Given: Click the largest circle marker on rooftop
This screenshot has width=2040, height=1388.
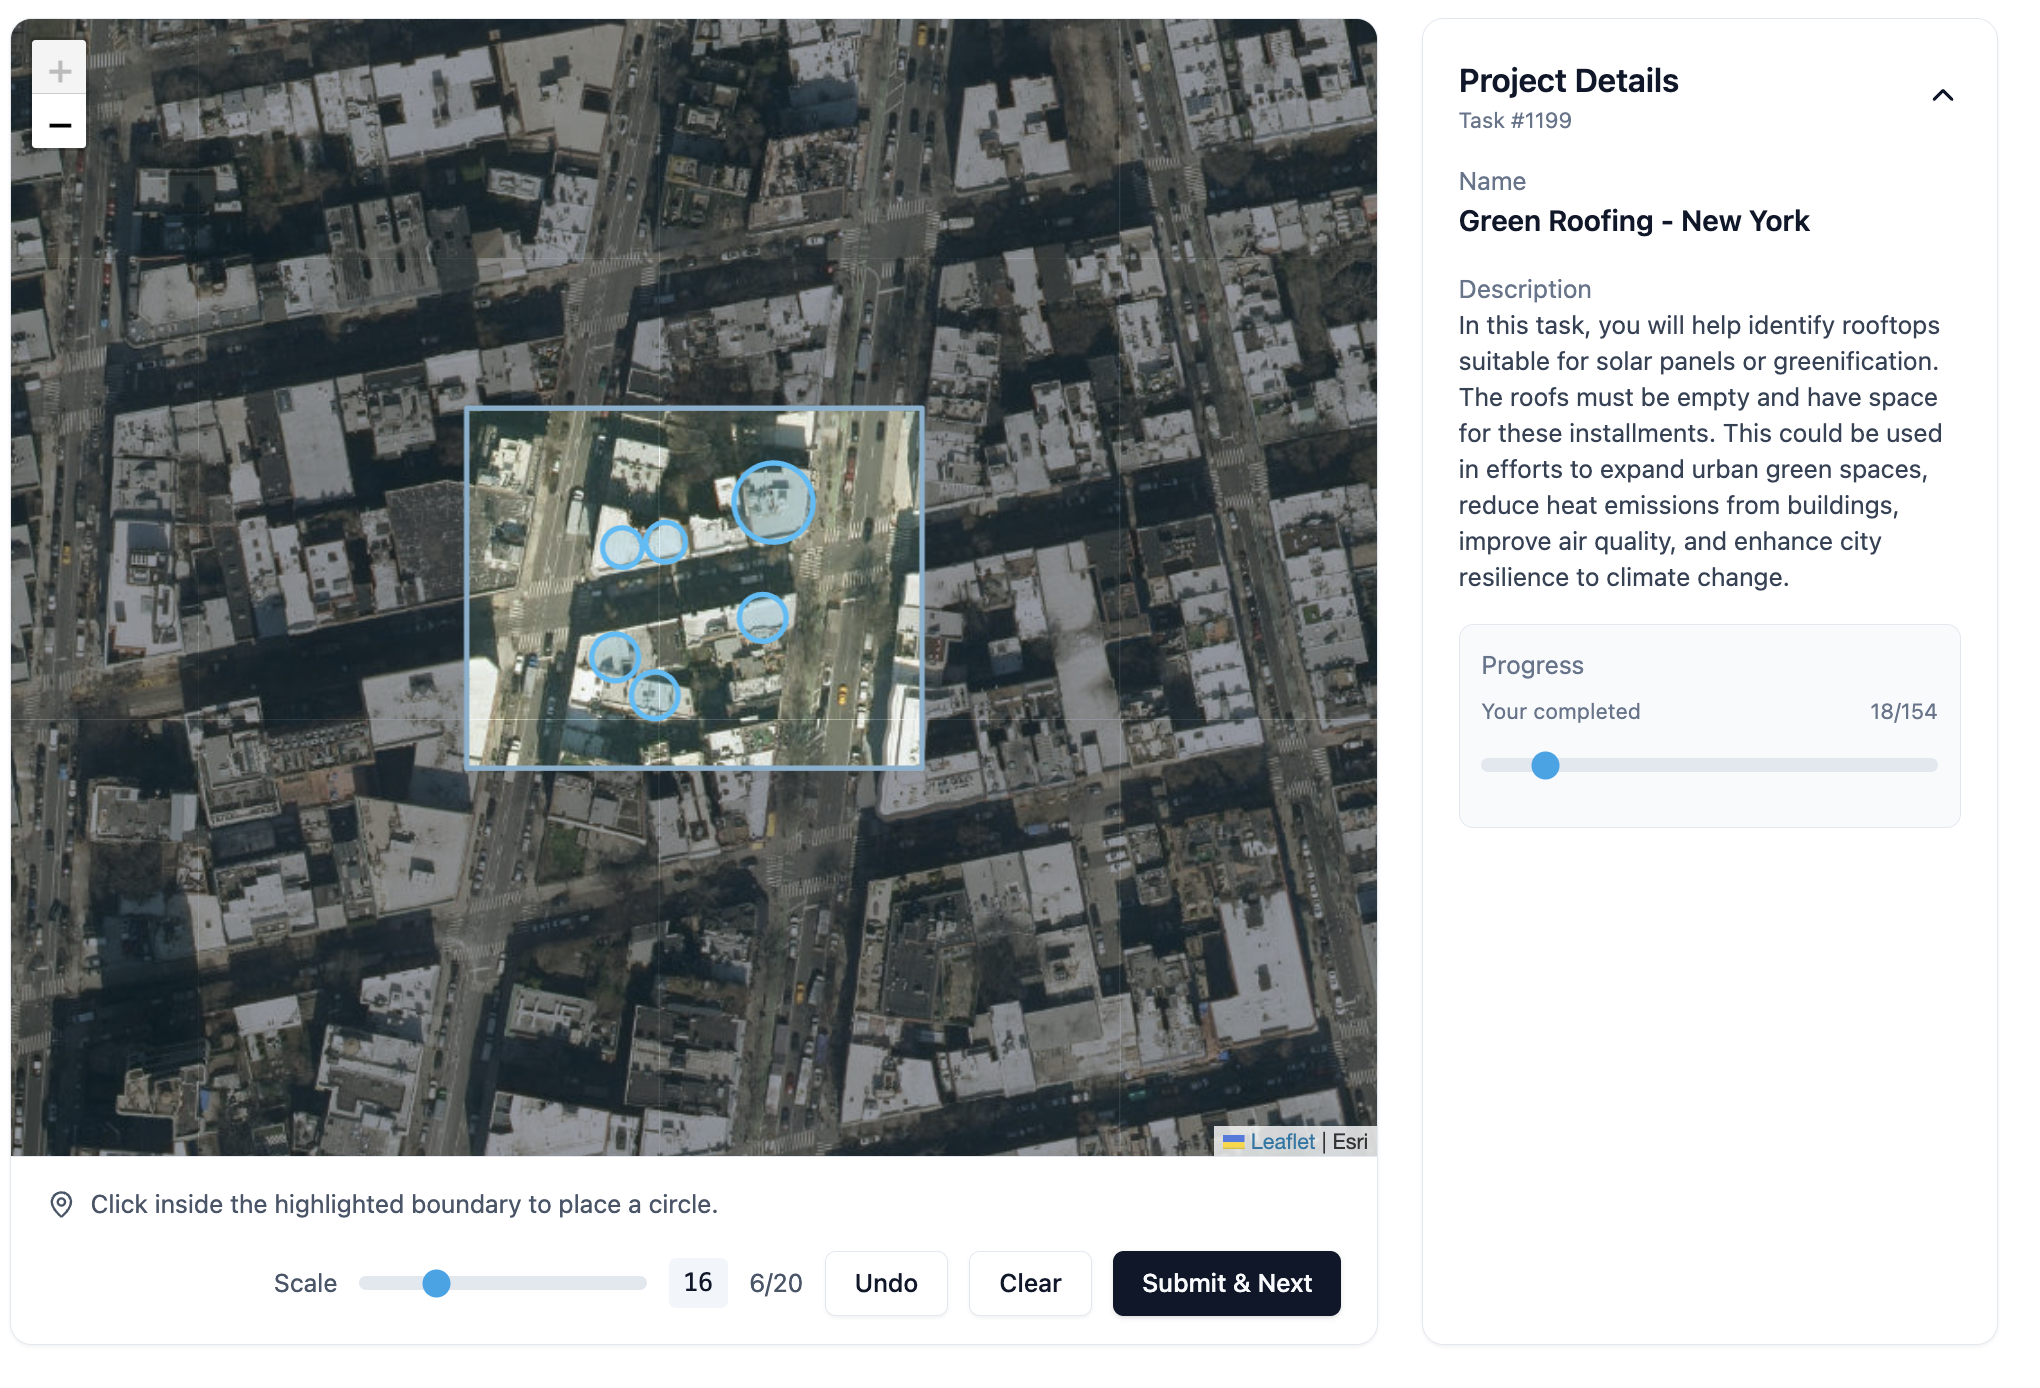Looking at the screenshot, I should click(773, 502).
